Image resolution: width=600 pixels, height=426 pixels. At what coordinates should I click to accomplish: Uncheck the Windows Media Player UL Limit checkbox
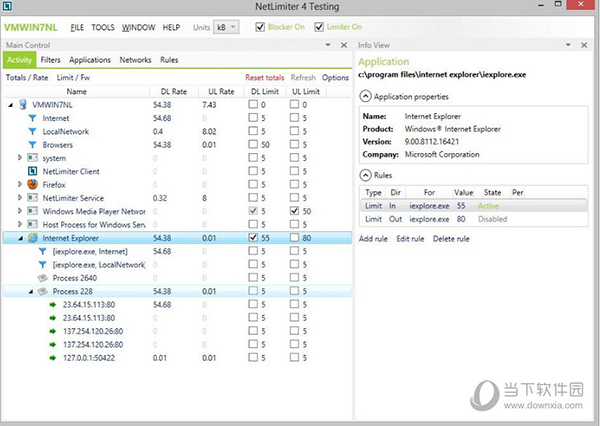(294, 211)
